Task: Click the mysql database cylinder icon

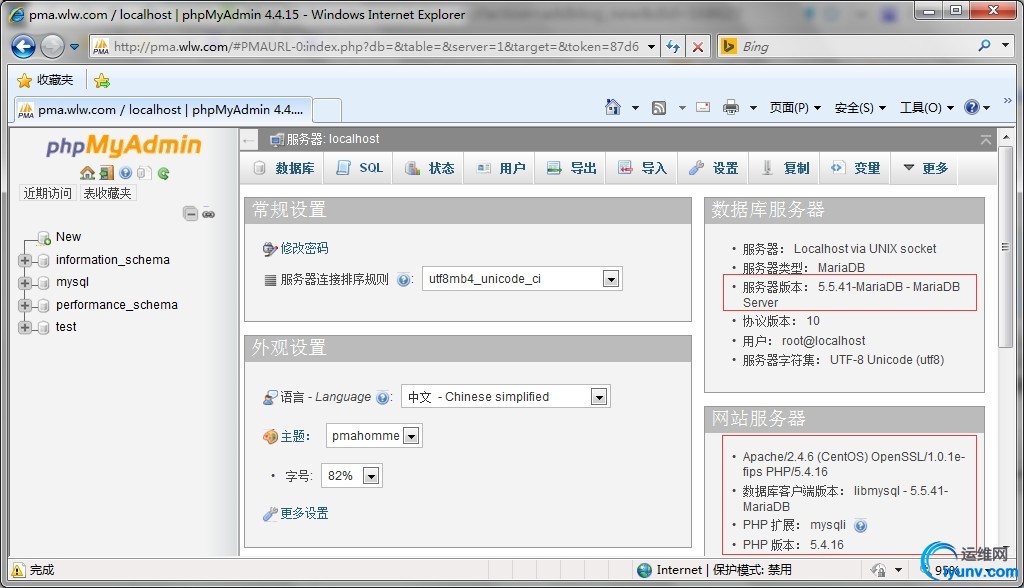Action: tap(43, 283)
